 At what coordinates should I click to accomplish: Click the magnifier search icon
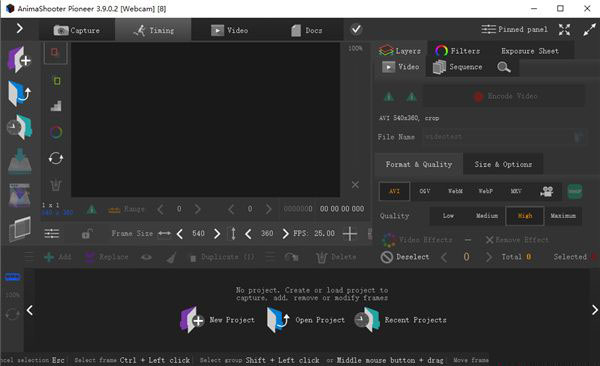(x=504, y=67)
